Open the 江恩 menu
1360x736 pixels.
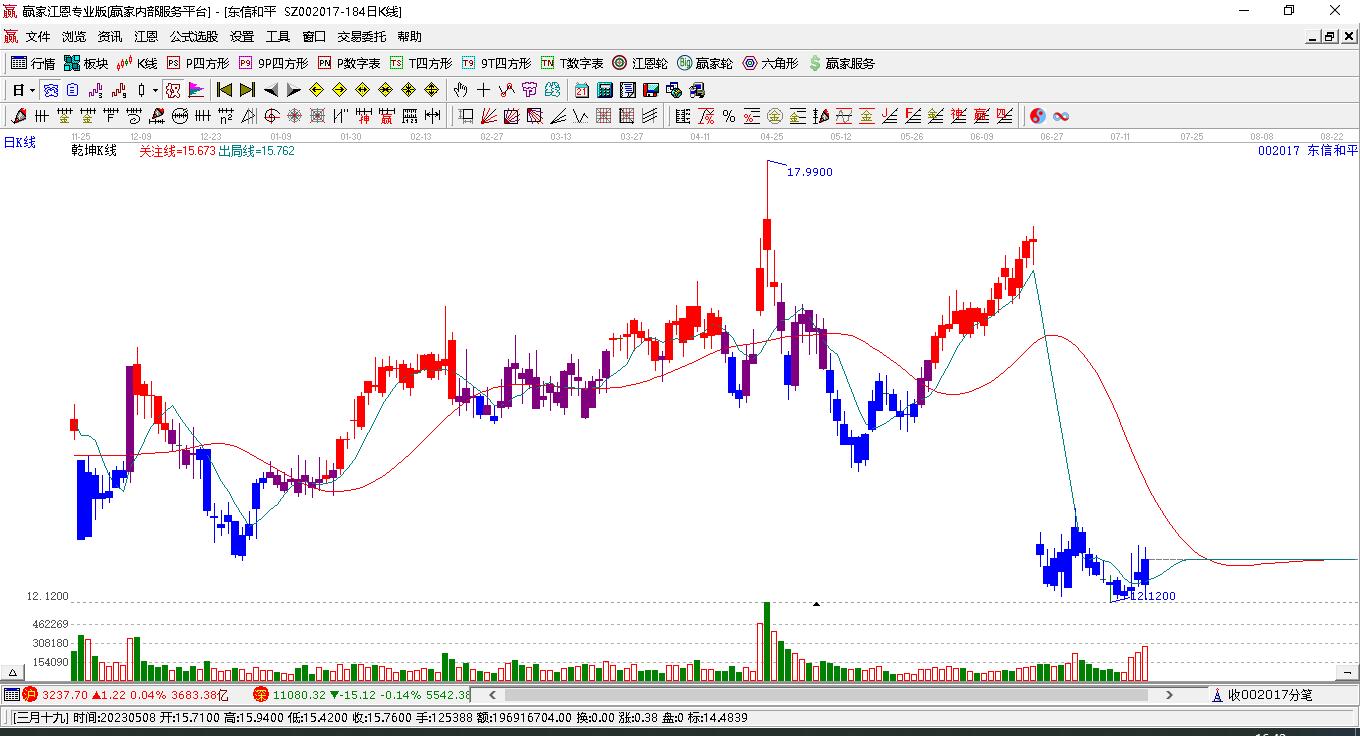point(146,37)
